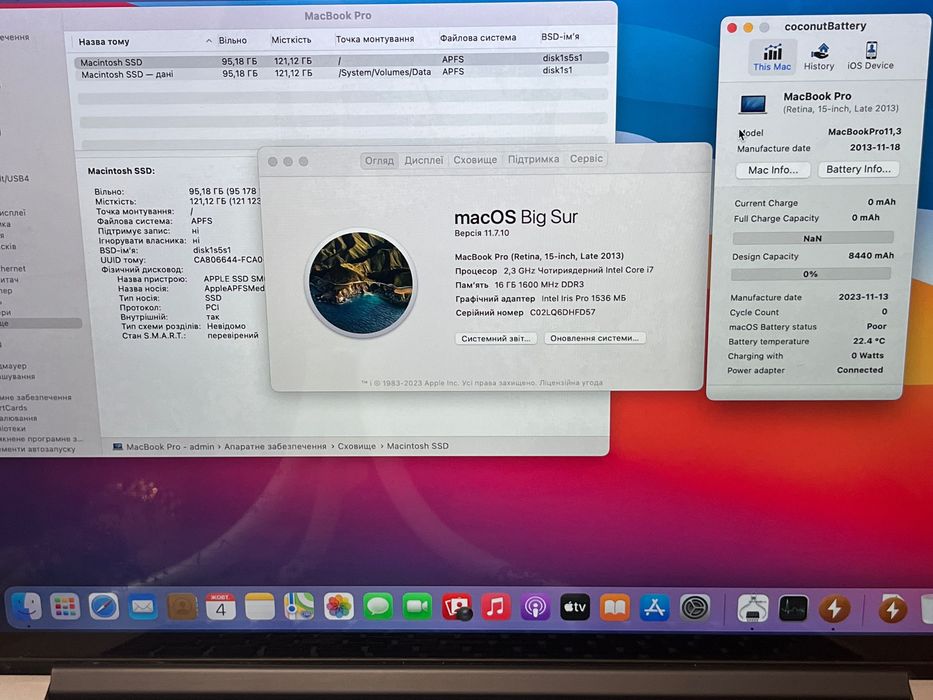Click the /System/Volumes/Data mount point cell
Image resolution: width=933 pixels, height=700 pixels.
pyautogui.click(x=384, y=72)
